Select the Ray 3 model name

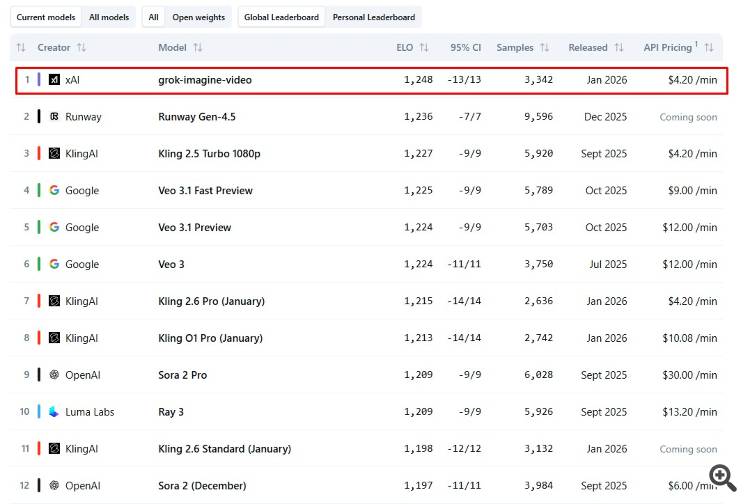(171, 412)
